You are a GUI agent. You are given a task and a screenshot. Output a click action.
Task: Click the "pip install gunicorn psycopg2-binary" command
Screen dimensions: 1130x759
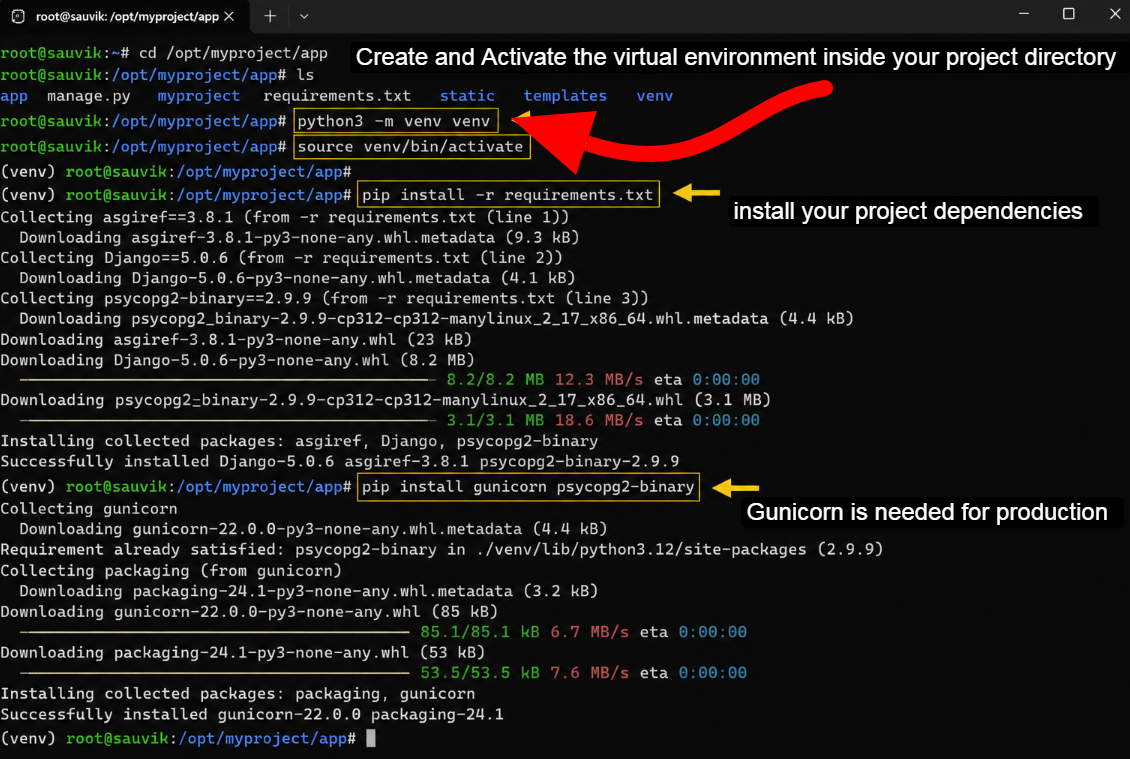(x=528, y=487)
